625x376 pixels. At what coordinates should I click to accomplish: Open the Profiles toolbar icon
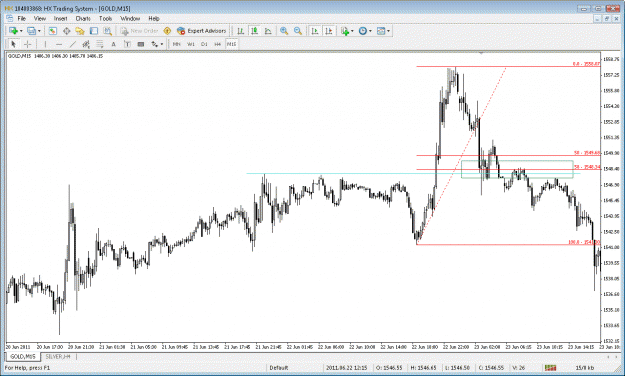[x=31, y=31]
